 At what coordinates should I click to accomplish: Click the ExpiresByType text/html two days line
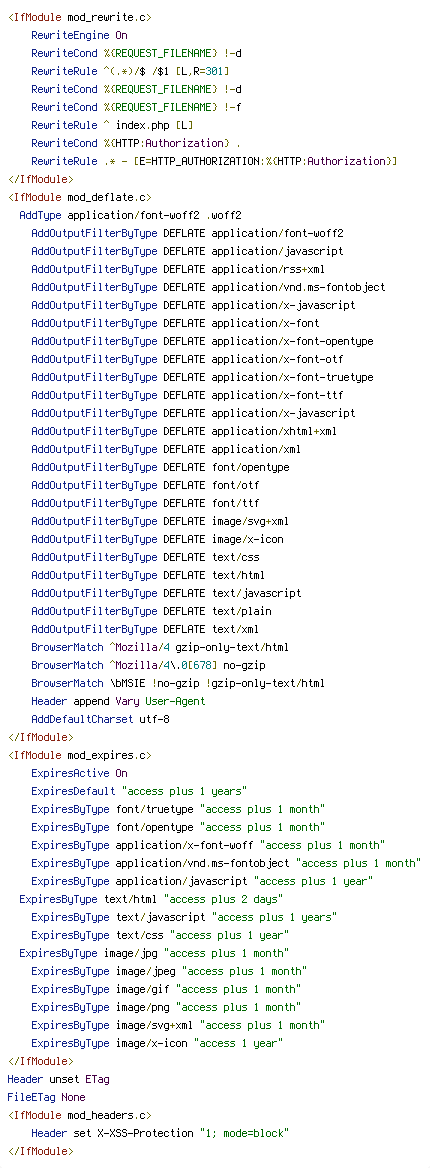151,899
